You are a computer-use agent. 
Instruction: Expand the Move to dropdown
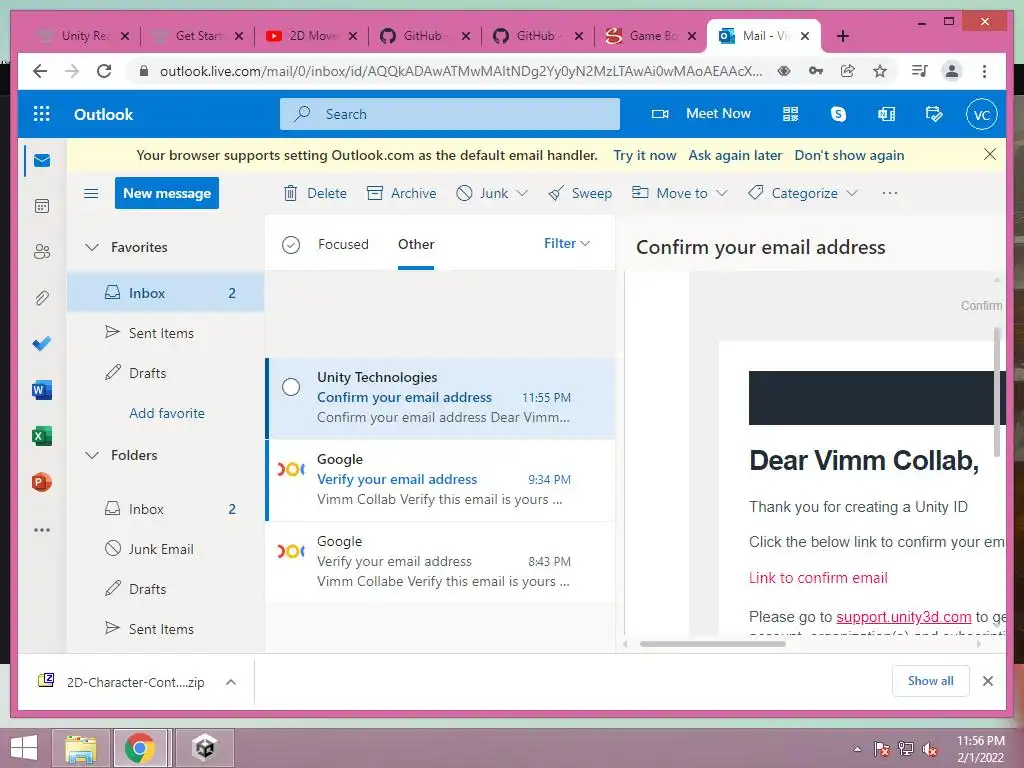722,193
